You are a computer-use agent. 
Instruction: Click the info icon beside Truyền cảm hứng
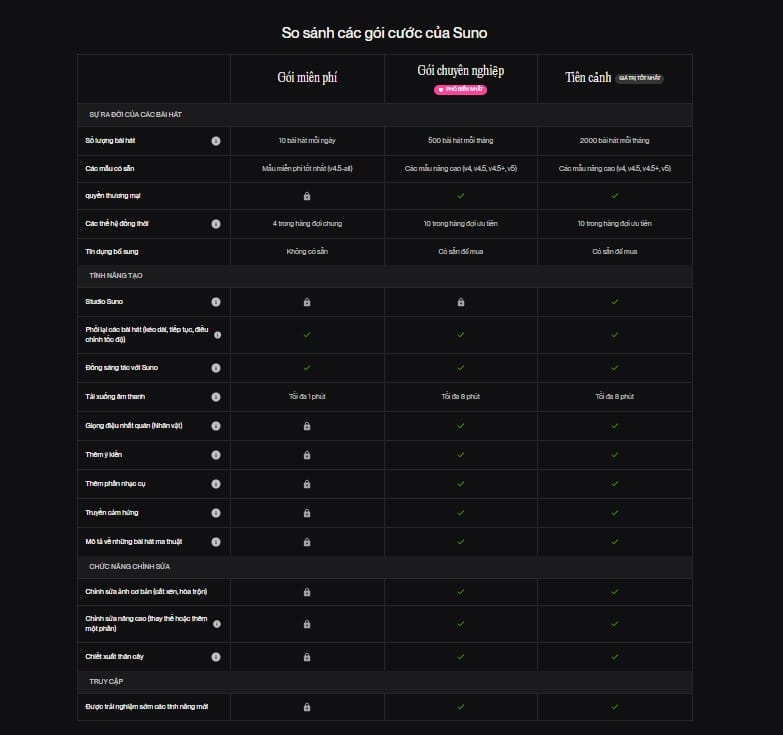(x=216, y=513)
